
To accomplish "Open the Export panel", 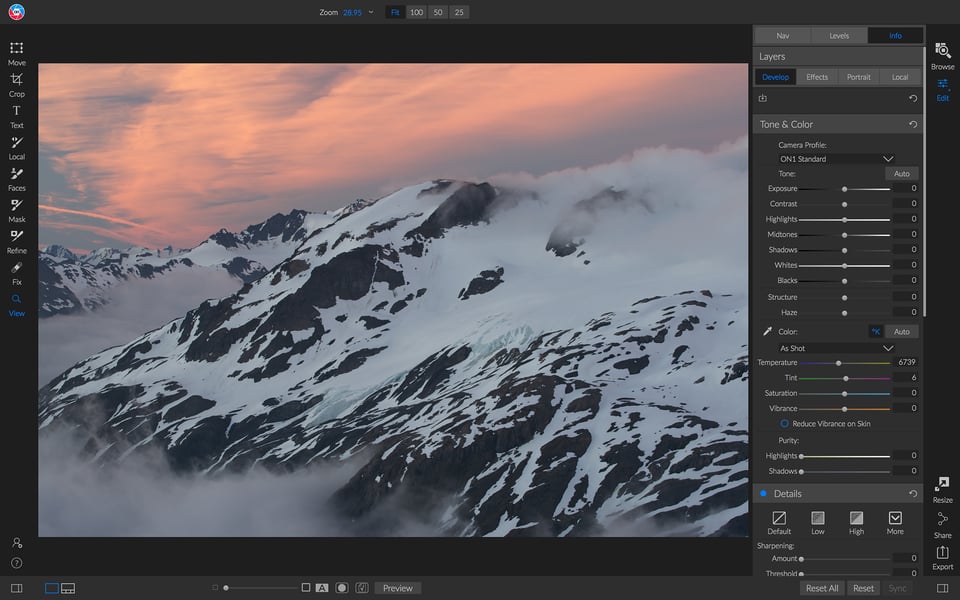I will (942, 557).
